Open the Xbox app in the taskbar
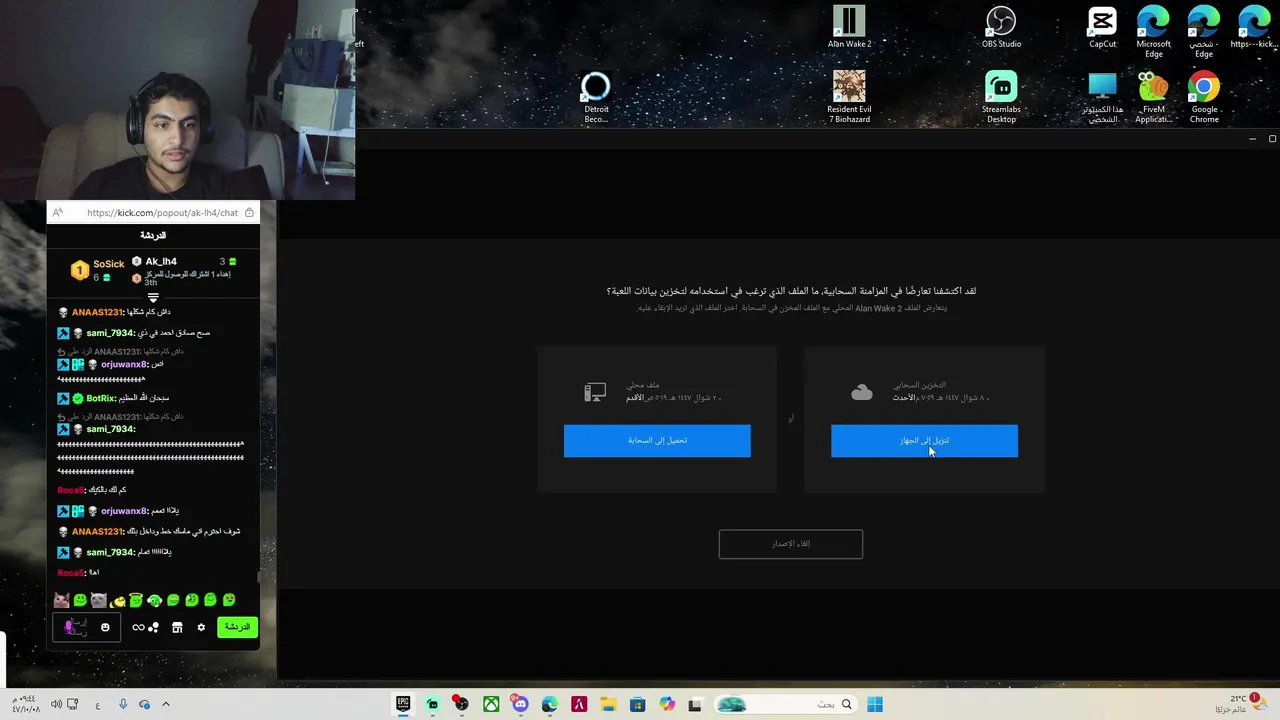This screenshot has width=1280, height=720. [491, 705]
